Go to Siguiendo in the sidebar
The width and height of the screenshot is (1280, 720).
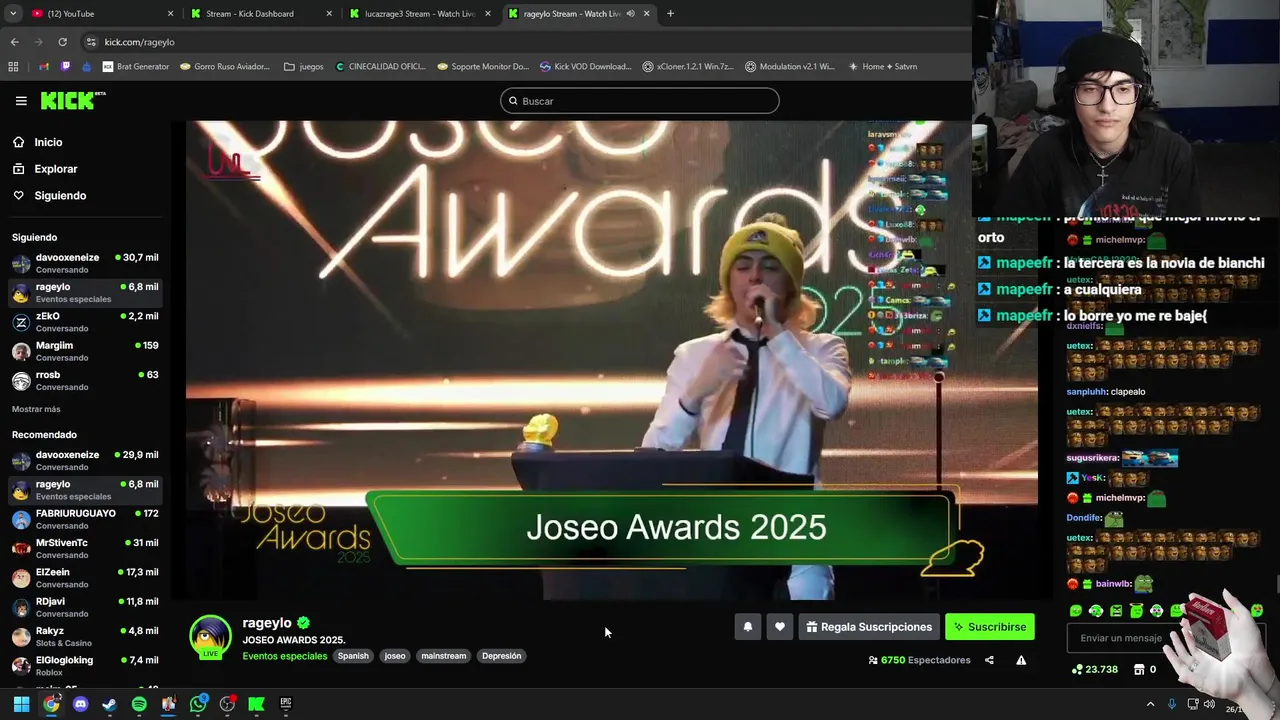tap(60, 196)
